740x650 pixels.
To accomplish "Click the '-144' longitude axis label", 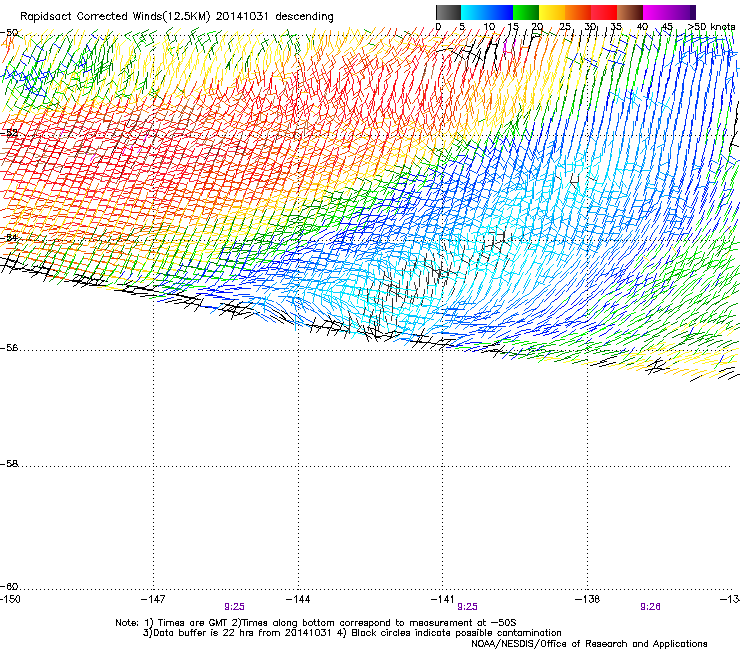I will coord(298,599).
